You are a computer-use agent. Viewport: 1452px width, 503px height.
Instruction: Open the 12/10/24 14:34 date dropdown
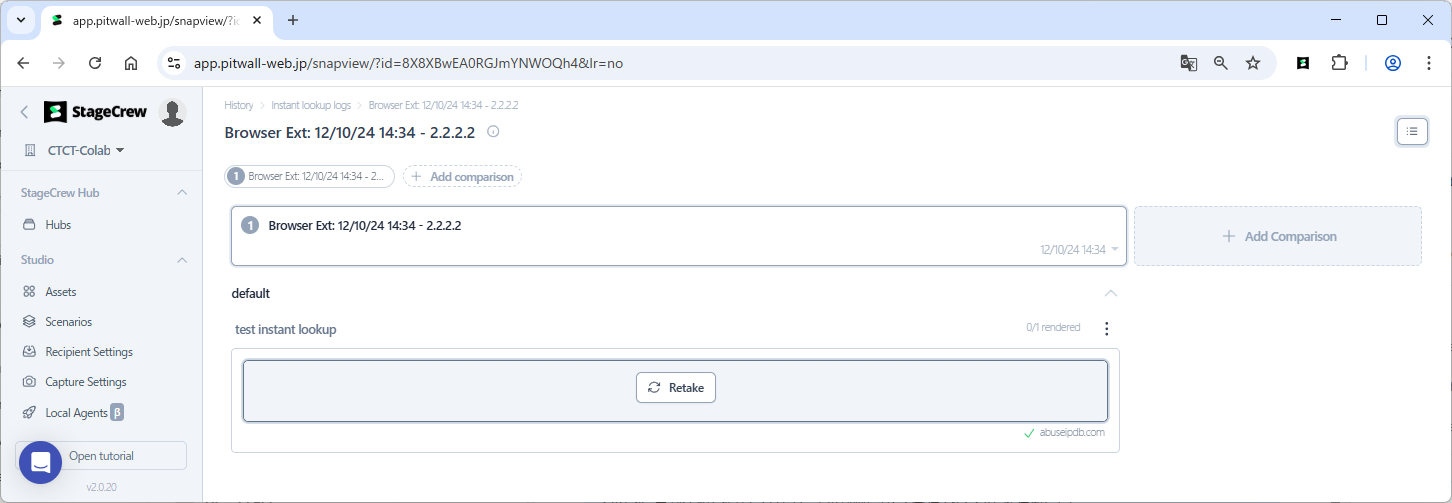pos(1079,250)
